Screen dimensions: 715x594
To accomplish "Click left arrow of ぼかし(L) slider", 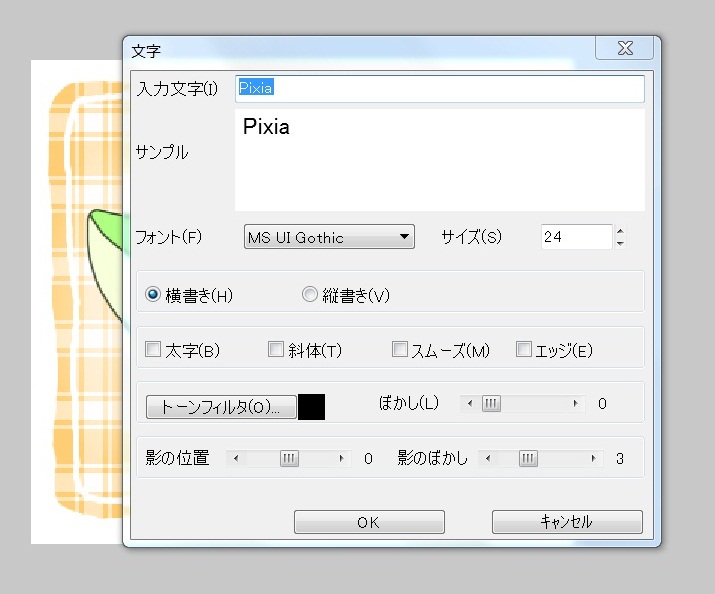I will click(470, 403).
